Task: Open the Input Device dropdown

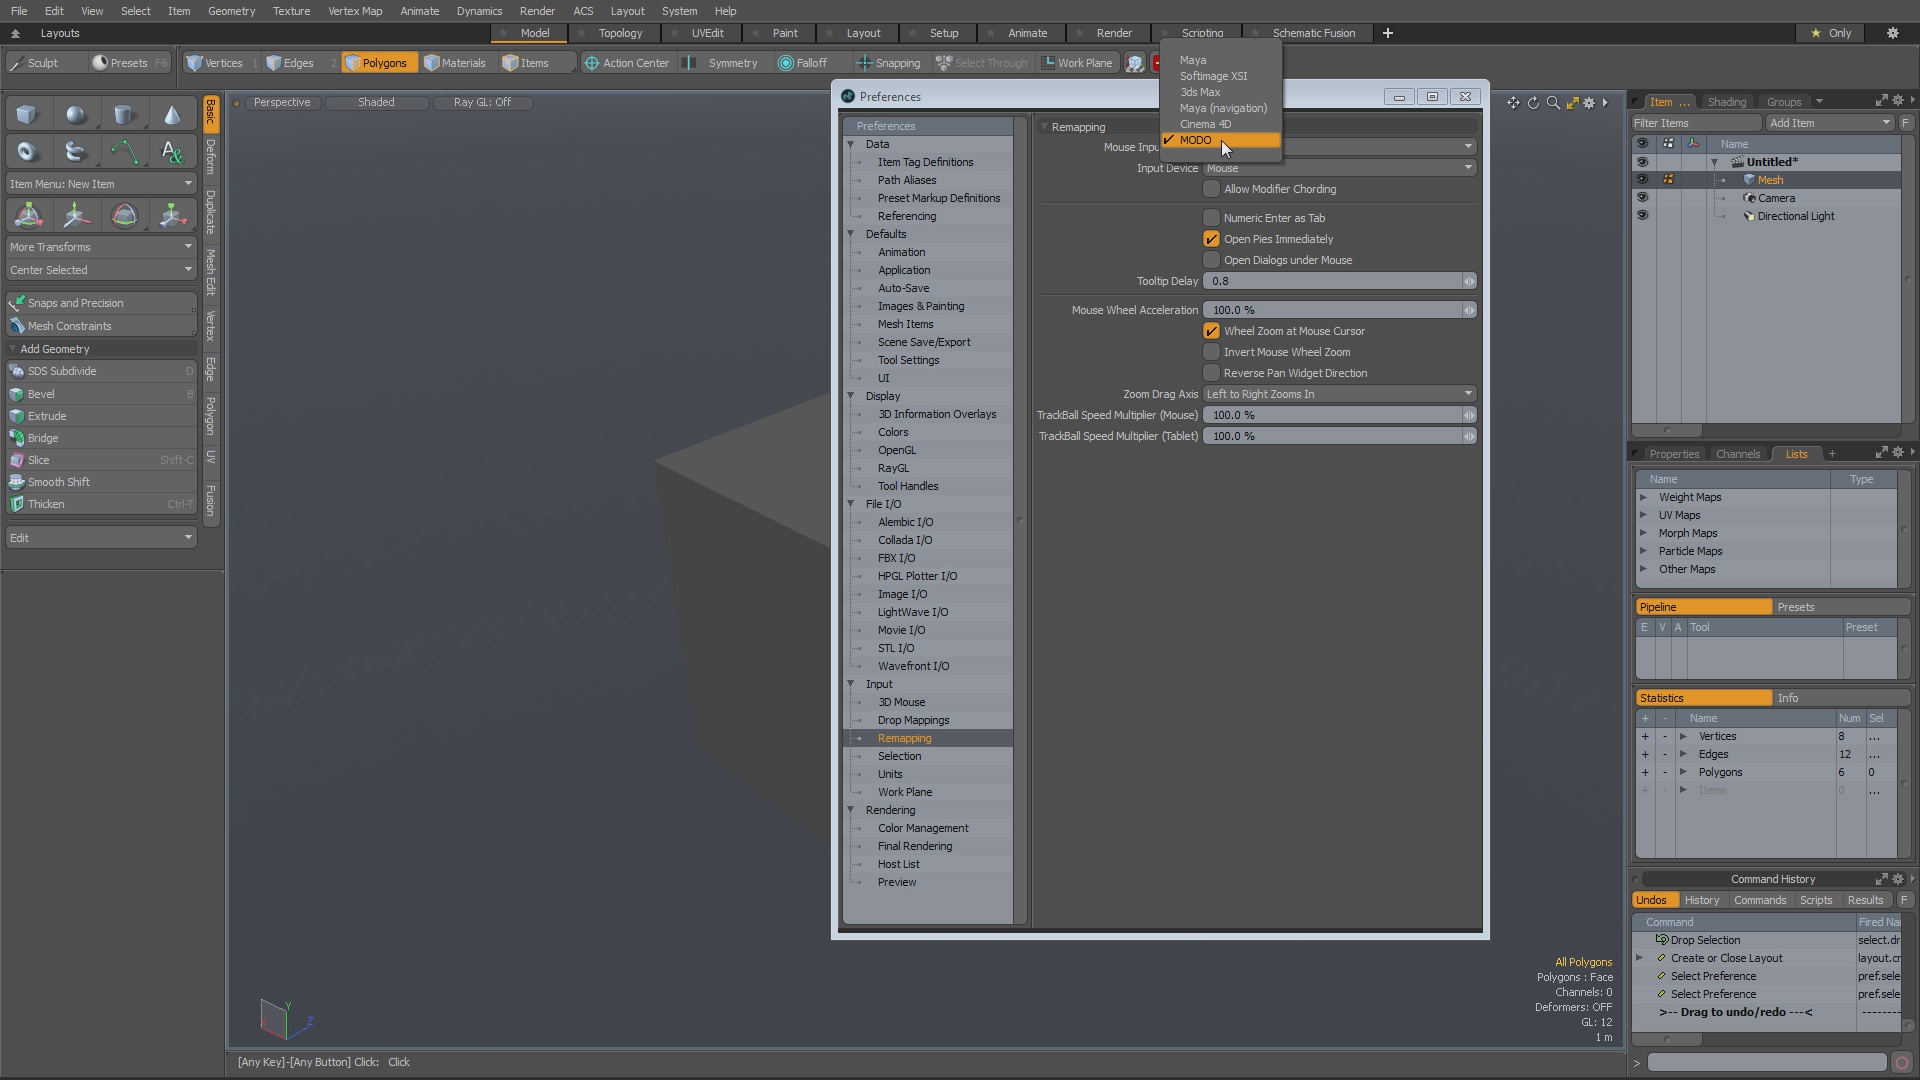Action: (x=1340, y=168)
